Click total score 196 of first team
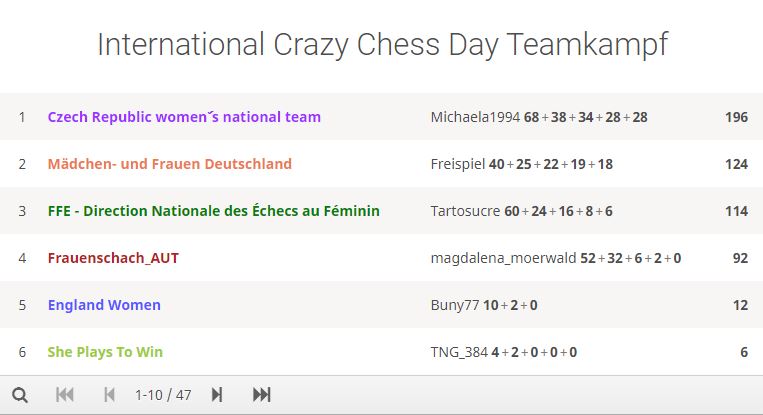Image resolution: width=763 pixels, height=415 pixels. tap(736, 117)
